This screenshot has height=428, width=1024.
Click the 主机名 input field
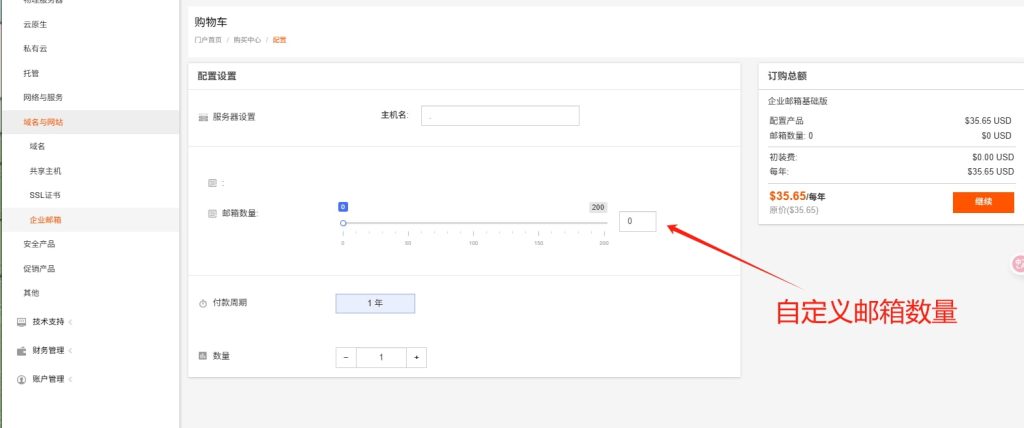tap(500, 116)
